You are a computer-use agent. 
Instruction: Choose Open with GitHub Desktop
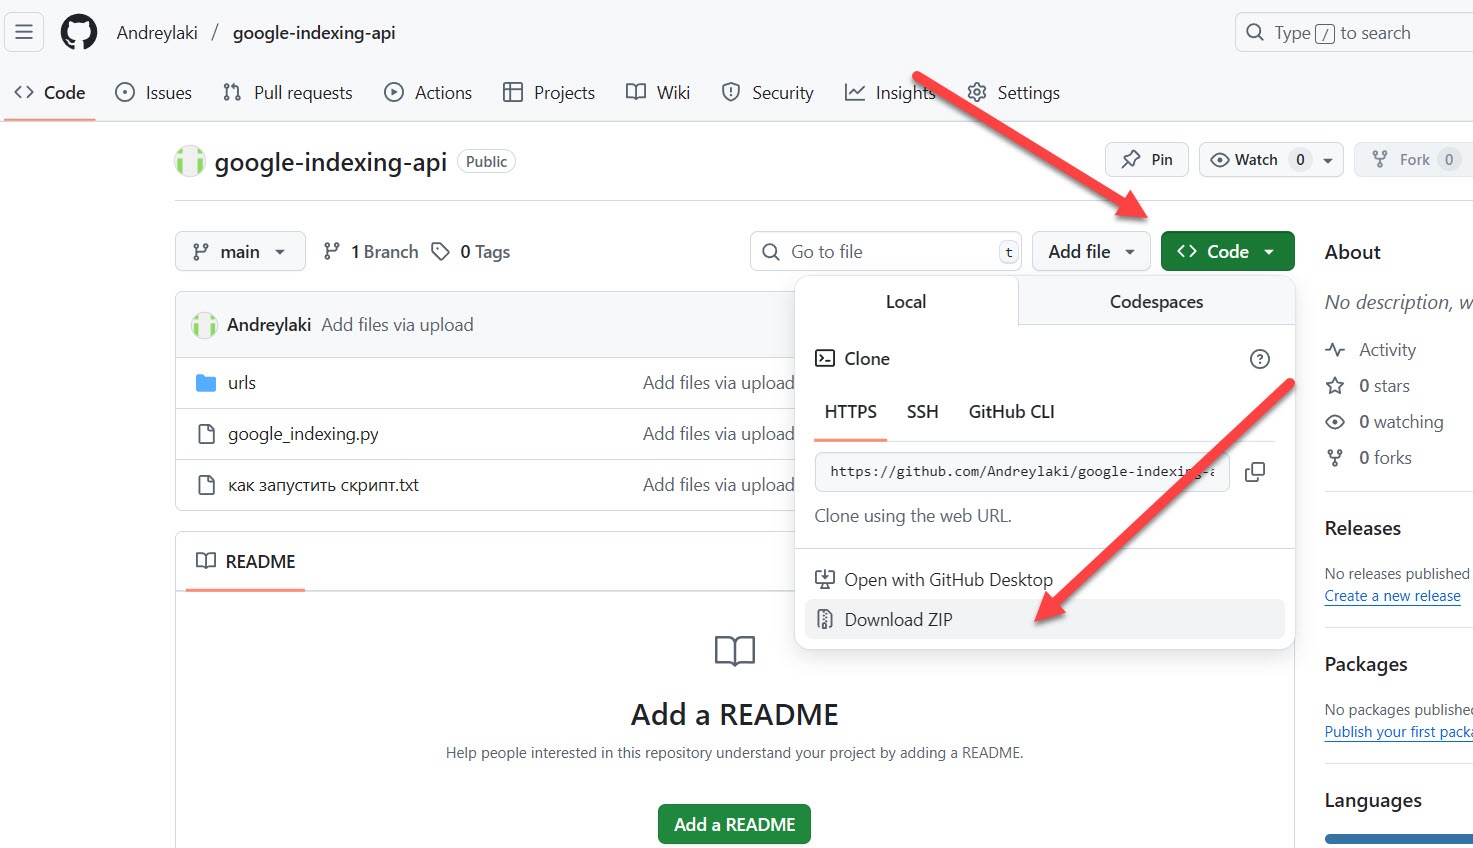pos(1044,580)
